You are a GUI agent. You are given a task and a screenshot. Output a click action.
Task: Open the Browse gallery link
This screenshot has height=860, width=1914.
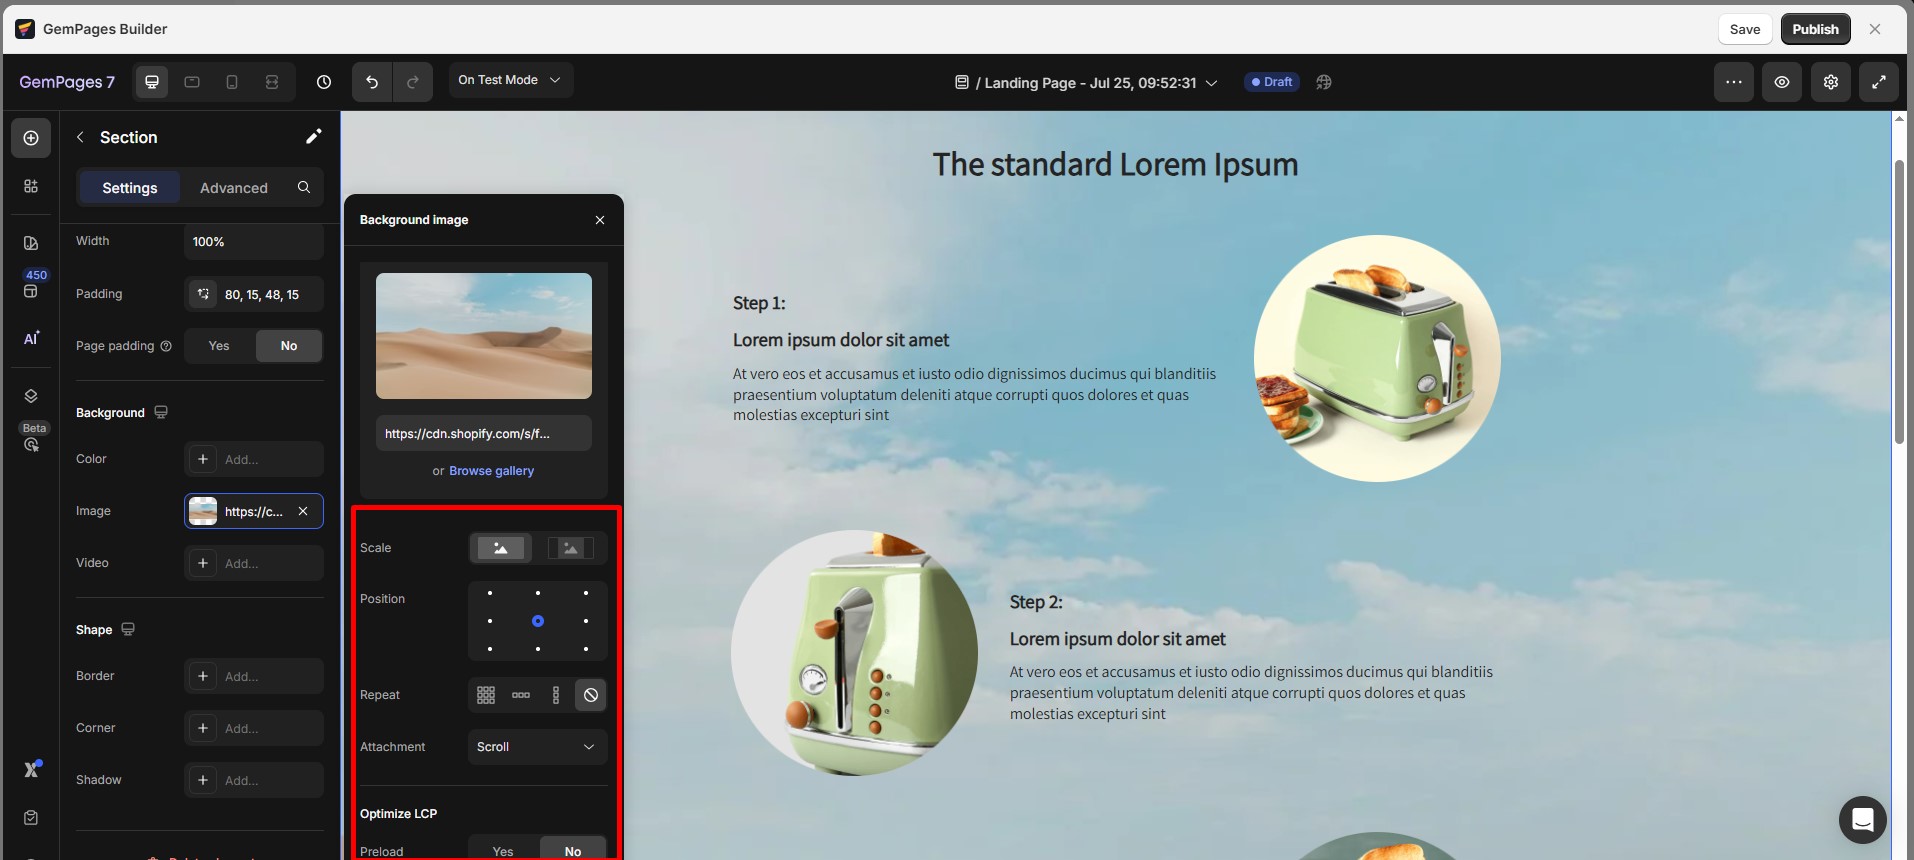[491, 471]
